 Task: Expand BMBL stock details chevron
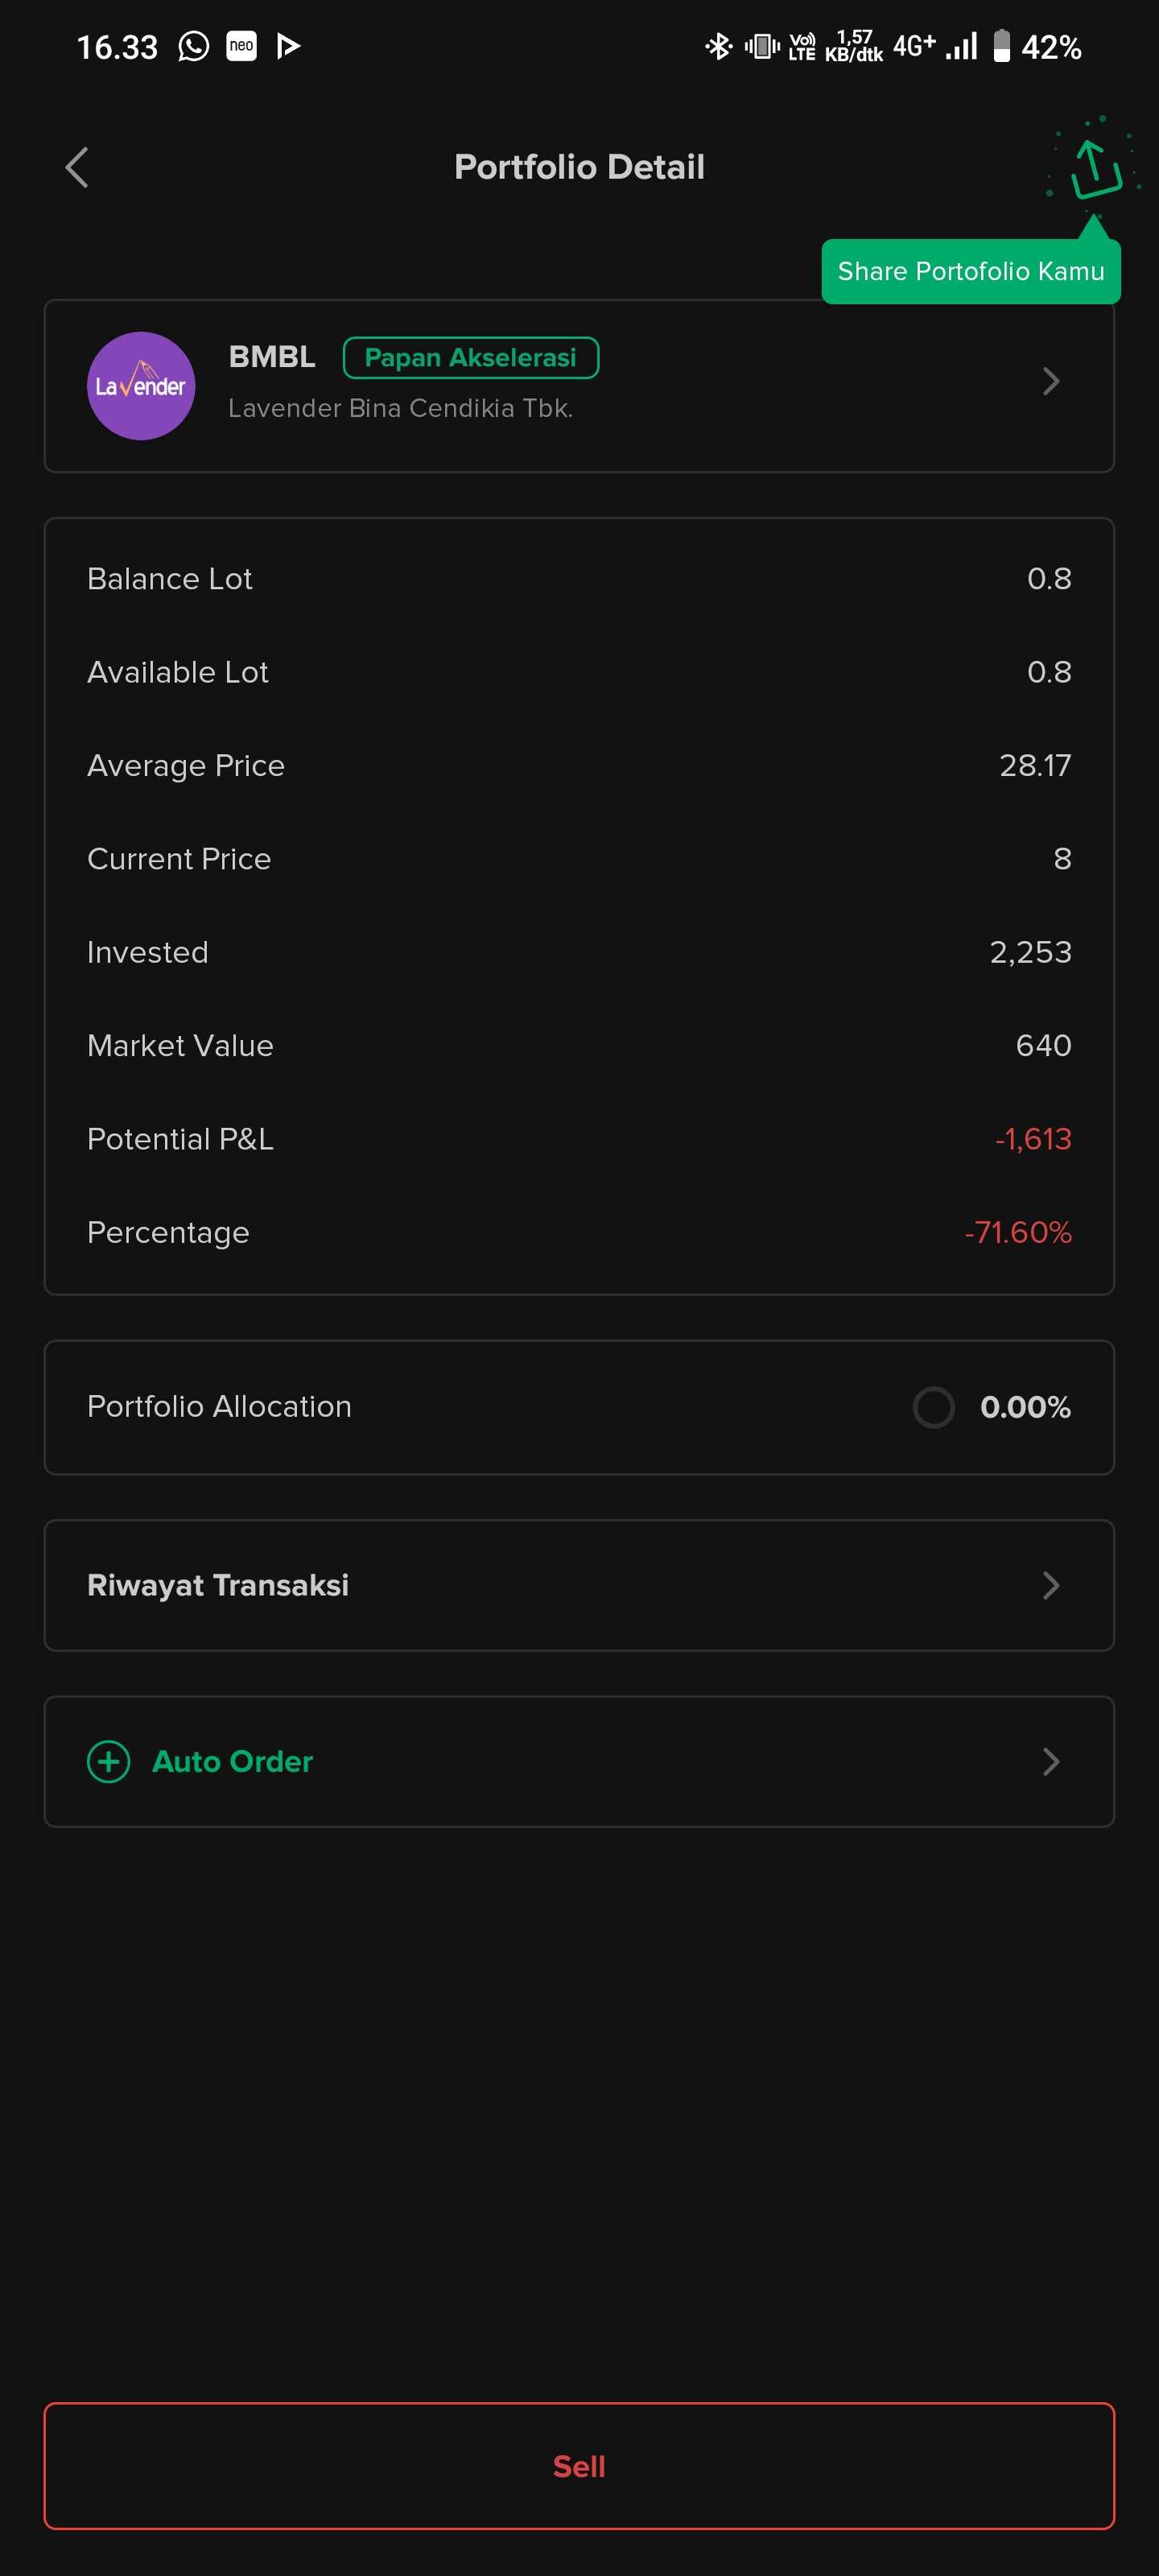pyautogui.click(x=1050, y=381)
